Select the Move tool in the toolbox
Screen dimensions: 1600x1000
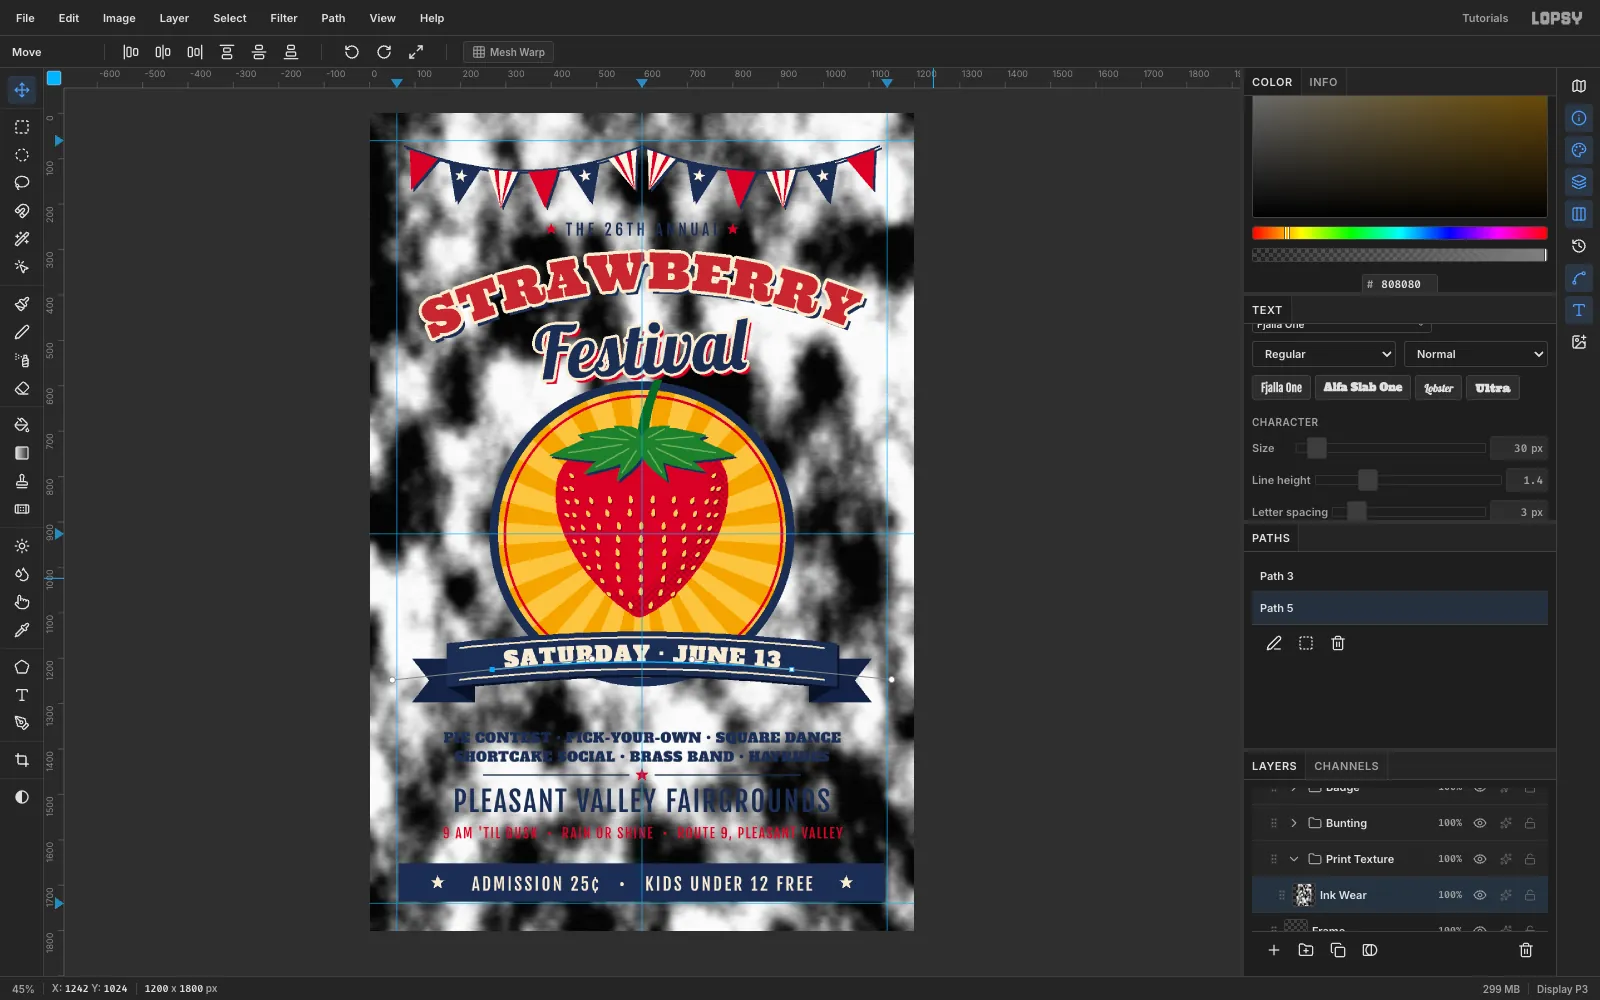coord(22,90)
